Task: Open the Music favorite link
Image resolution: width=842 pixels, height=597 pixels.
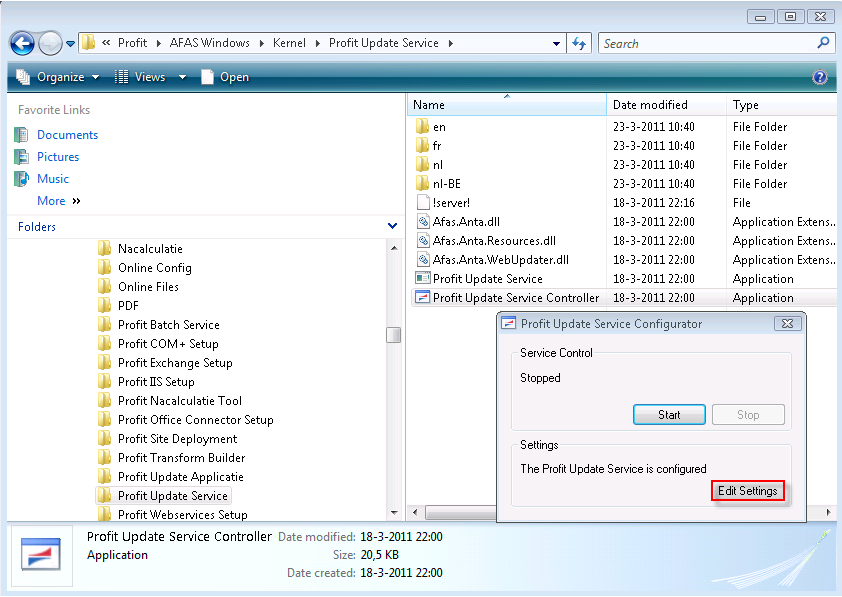Action: tap(53, 179)
